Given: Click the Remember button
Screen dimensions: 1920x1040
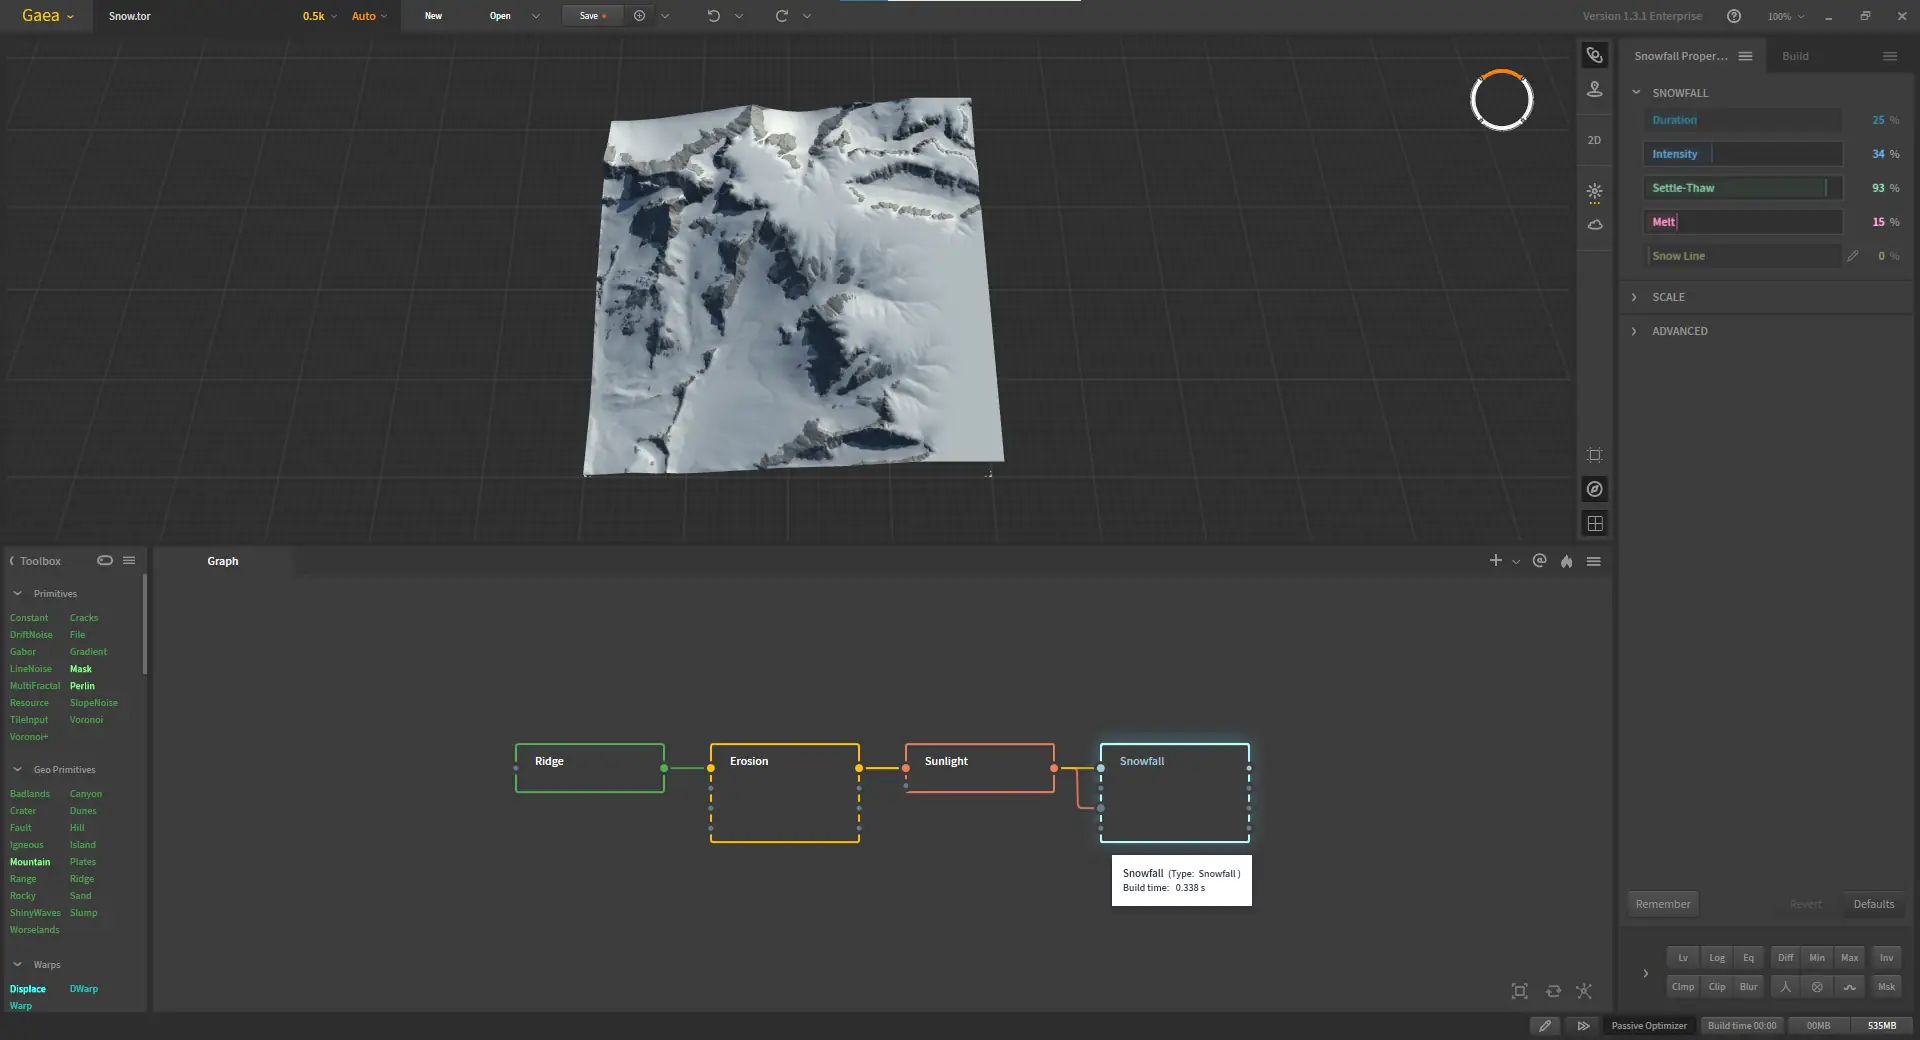Looking at the screenshot, I should point(1662,904).
